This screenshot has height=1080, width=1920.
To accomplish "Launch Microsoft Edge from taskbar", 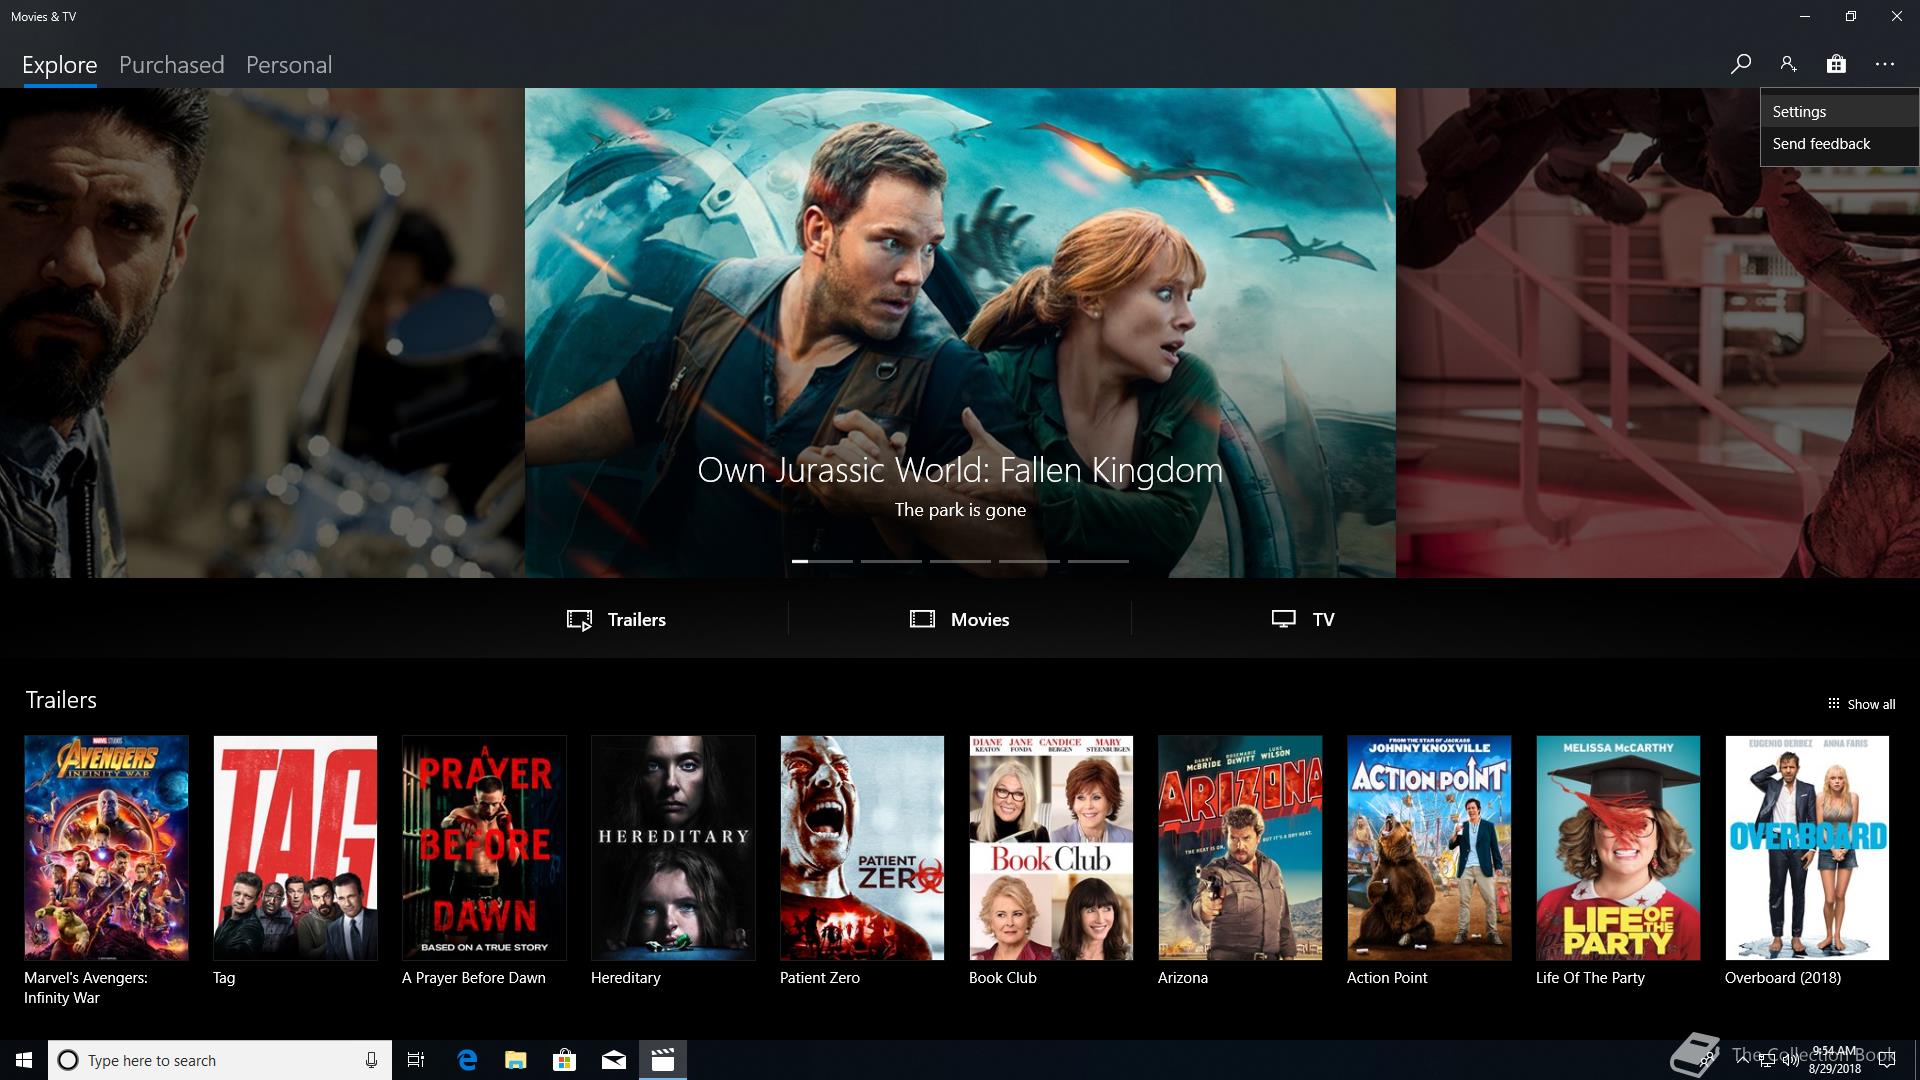I will (x=467, y=1060).
